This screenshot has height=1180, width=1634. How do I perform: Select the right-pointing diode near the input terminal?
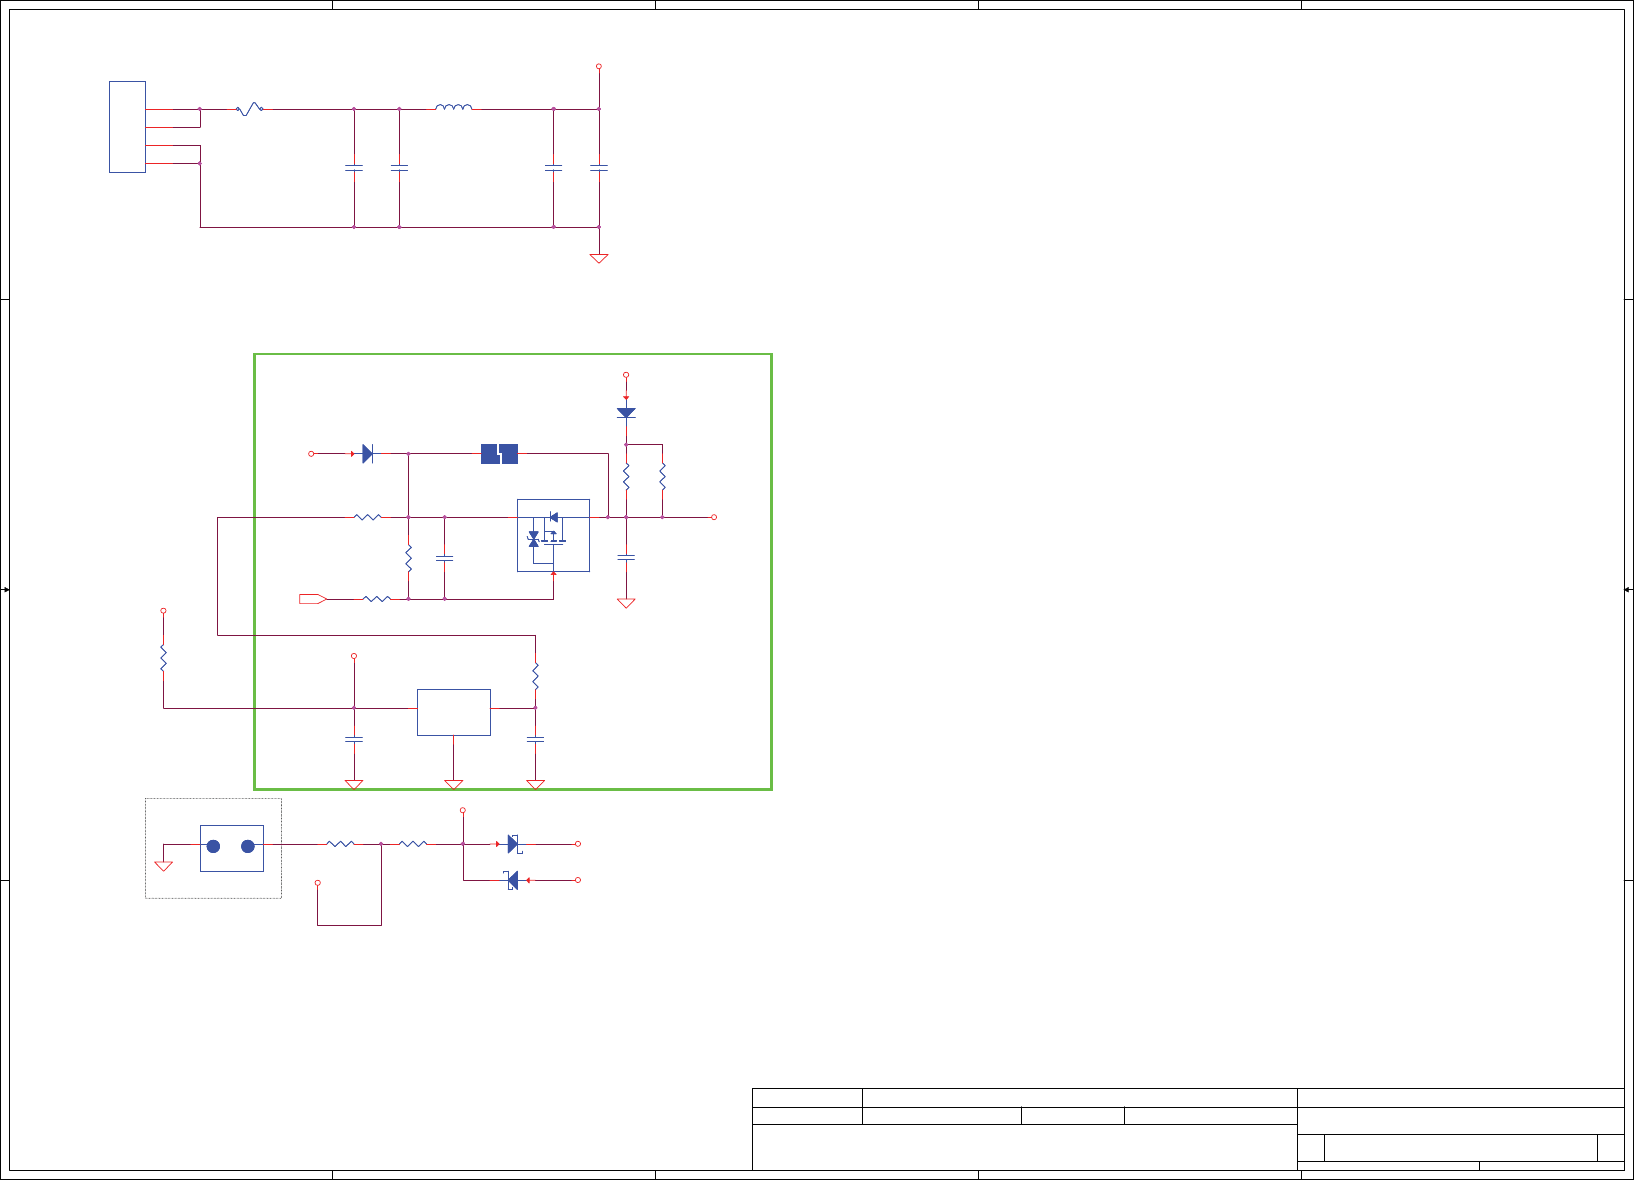367,454
